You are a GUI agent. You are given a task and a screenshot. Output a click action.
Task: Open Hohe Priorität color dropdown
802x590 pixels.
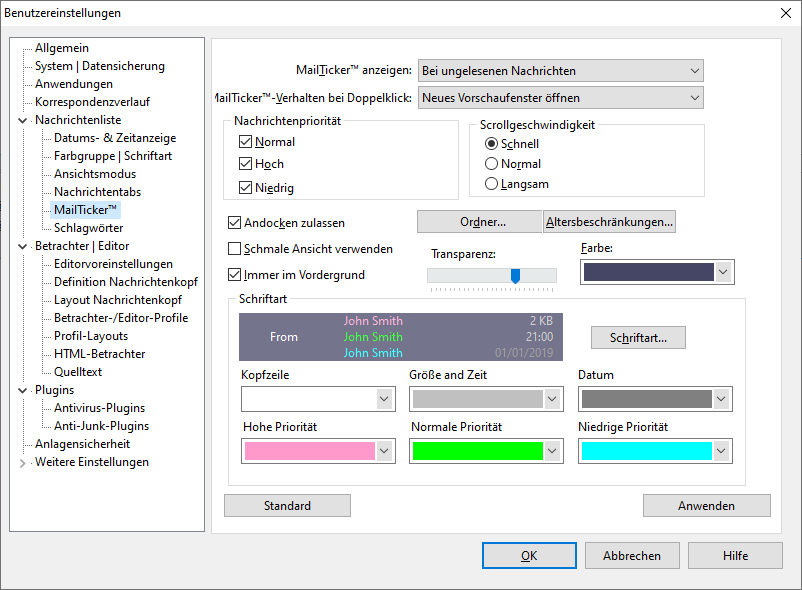click(384, 451)
